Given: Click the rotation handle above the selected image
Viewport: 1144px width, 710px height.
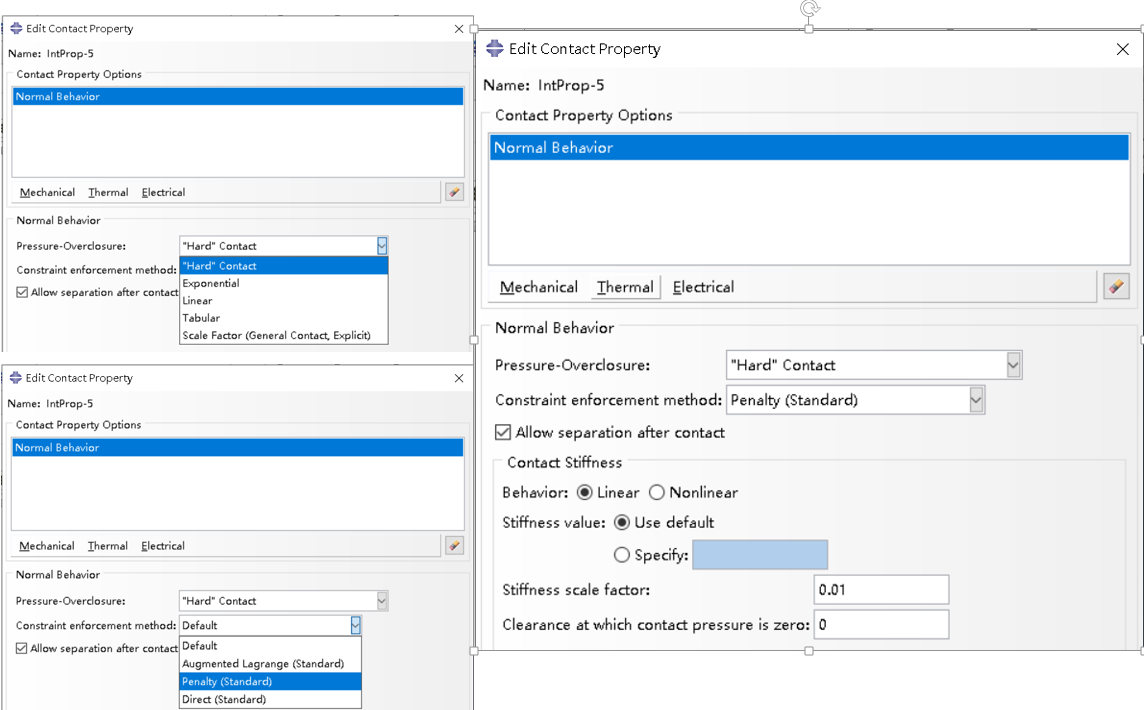Looking at the screenshot, I should pos(809,9).
